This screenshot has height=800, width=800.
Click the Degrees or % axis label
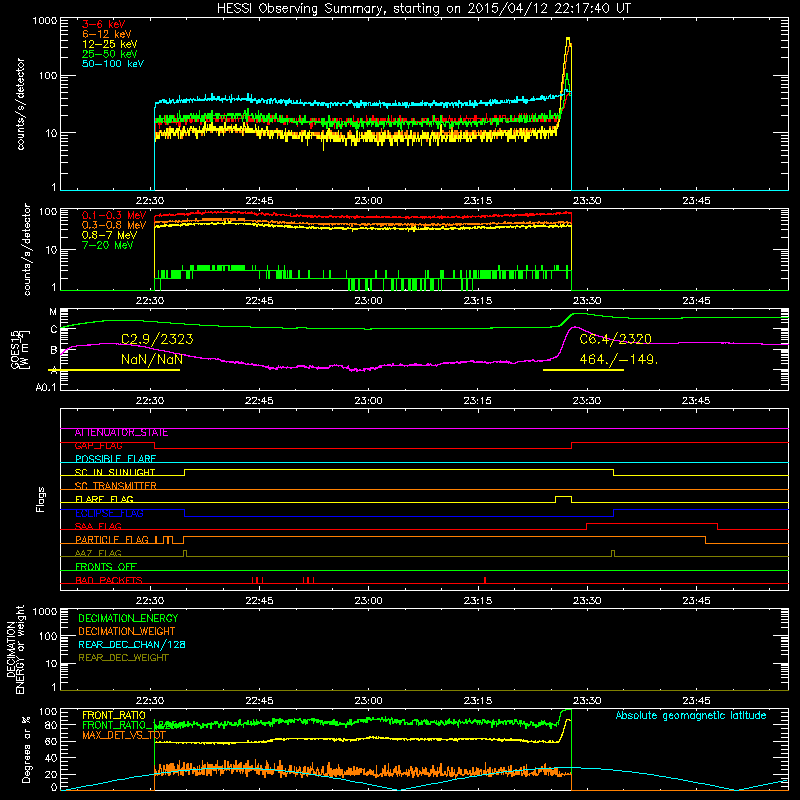(26, 749)
